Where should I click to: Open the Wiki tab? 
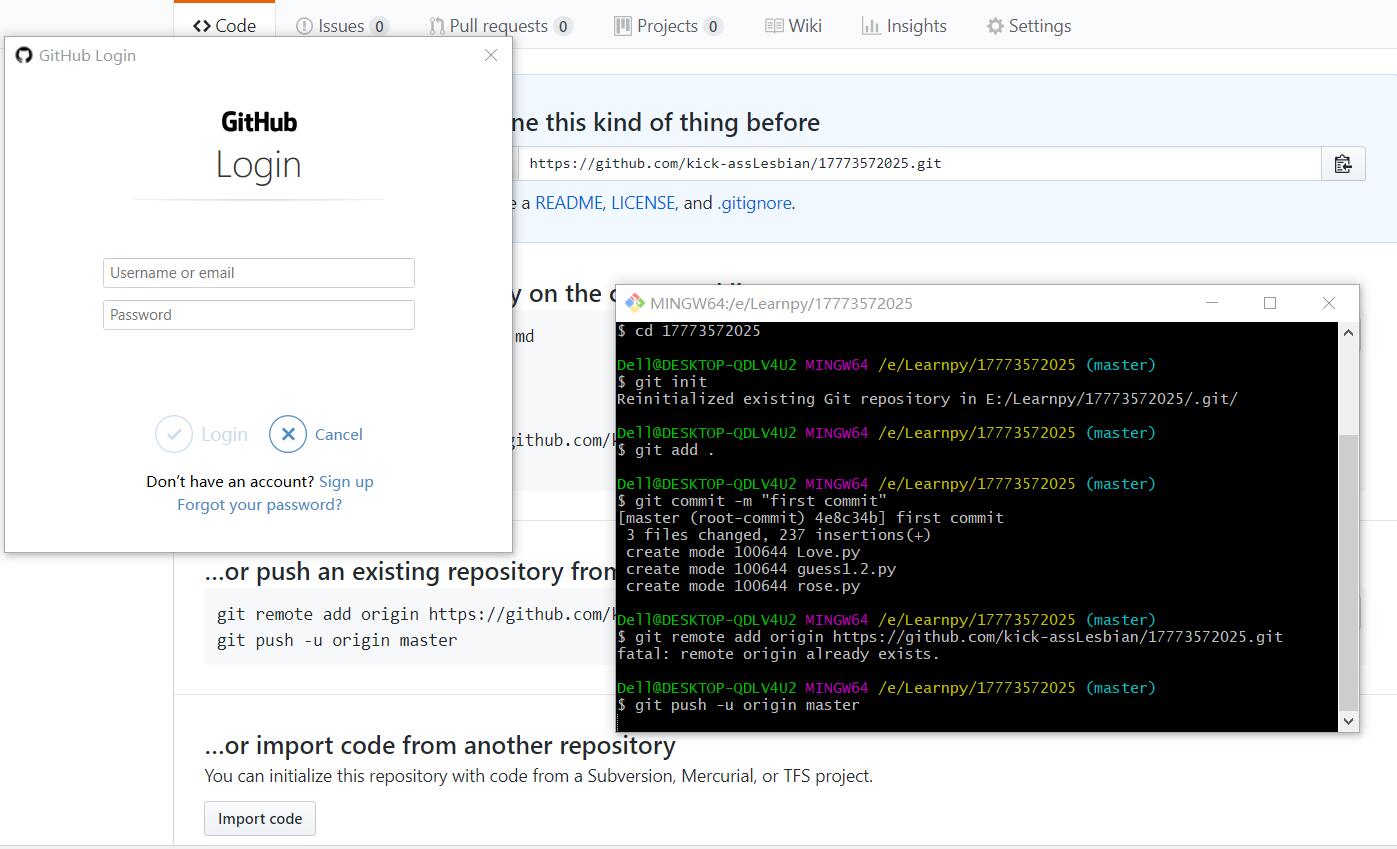(793, 26)
